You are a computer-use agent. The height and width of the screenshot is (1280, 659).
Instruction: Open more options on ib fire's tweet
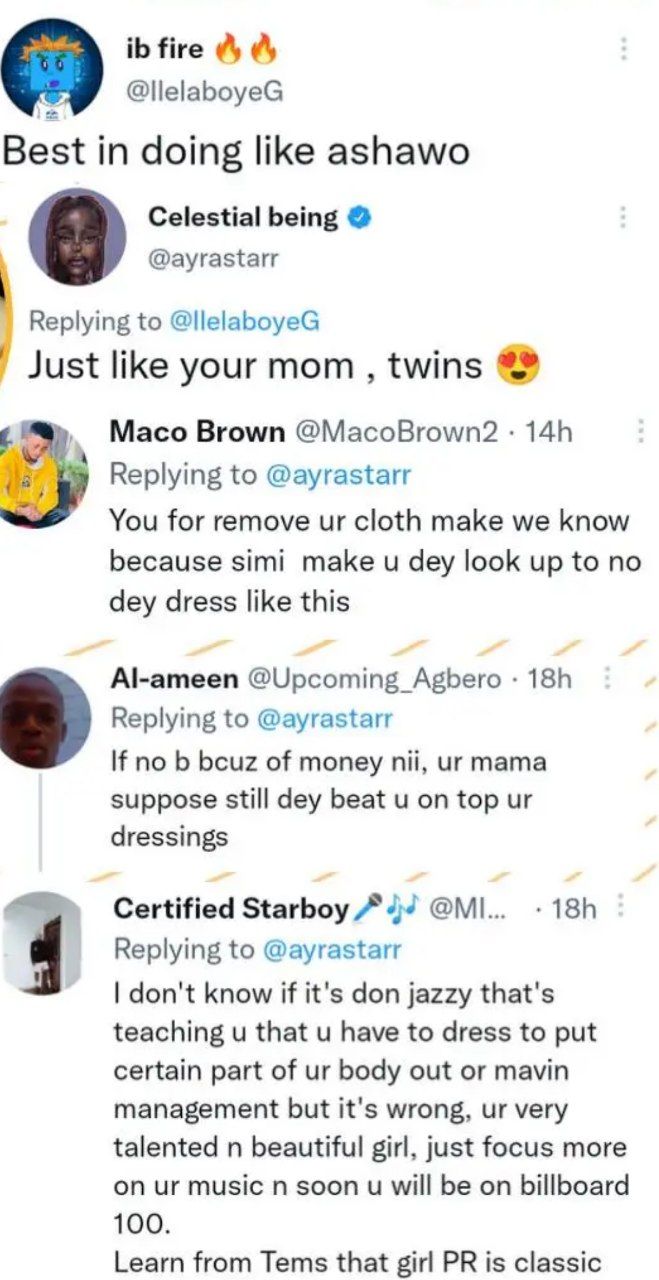click(x=623, y=48)
